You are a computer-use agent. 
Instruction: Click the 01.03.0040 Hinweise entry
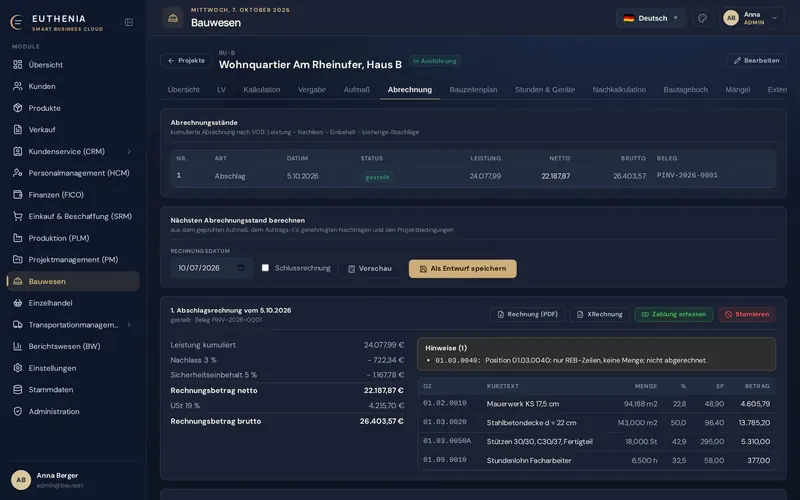point(571,360)
